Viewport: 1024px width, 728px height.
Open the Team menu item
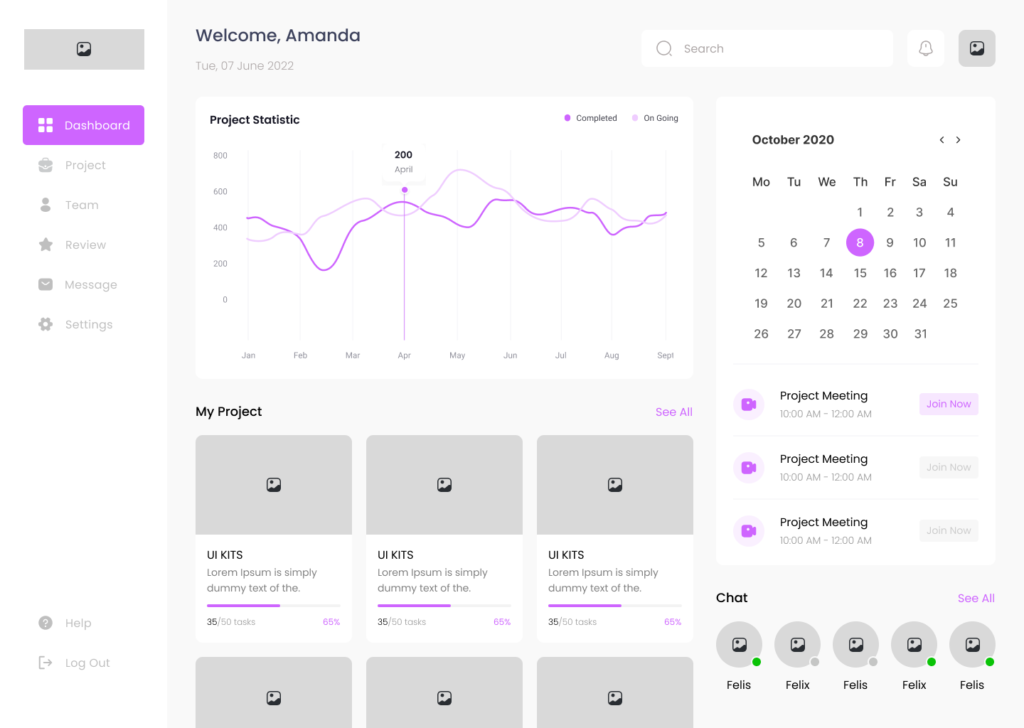click(x=81, y=205)
